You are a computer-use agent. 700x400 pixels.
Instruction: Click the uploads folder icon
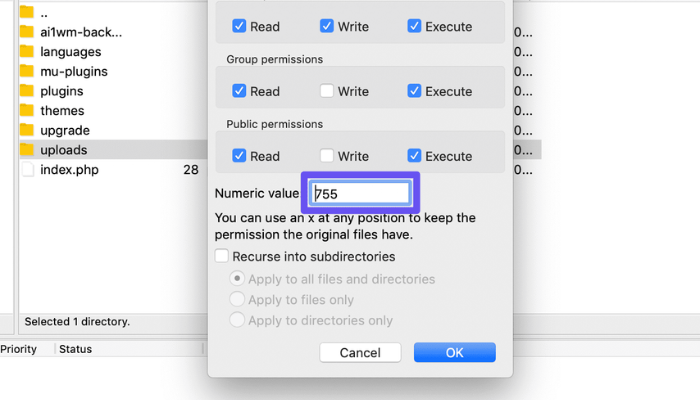(x=27, y=150)
